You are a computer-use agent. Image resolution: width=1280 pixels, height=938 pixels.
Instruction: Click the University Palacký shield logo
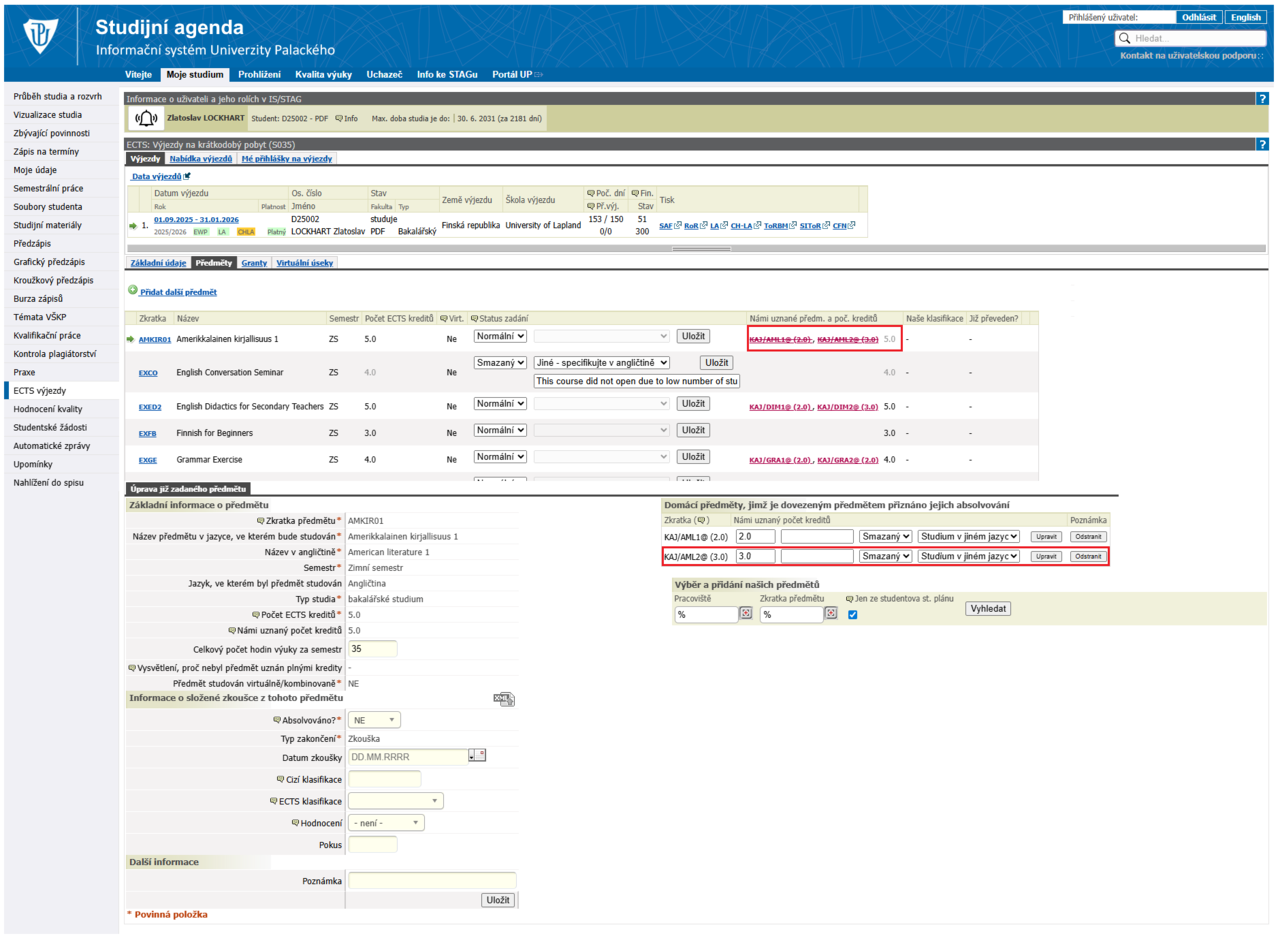(x=42, y=37)
